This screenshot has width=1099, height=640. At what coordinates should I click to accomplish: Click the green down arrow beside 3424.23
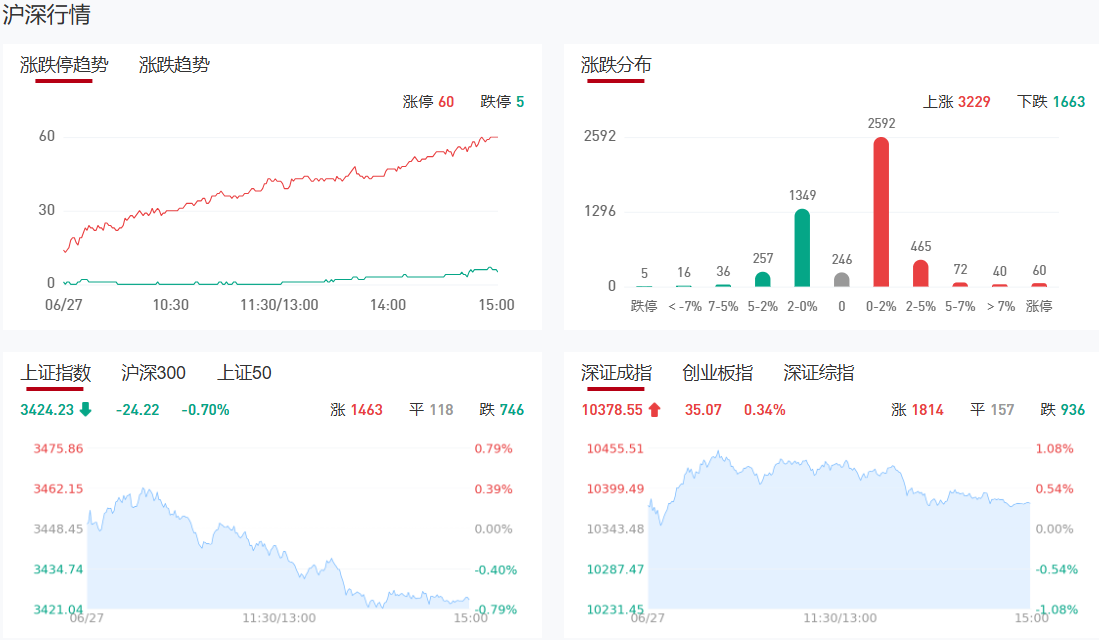[85, 409]
